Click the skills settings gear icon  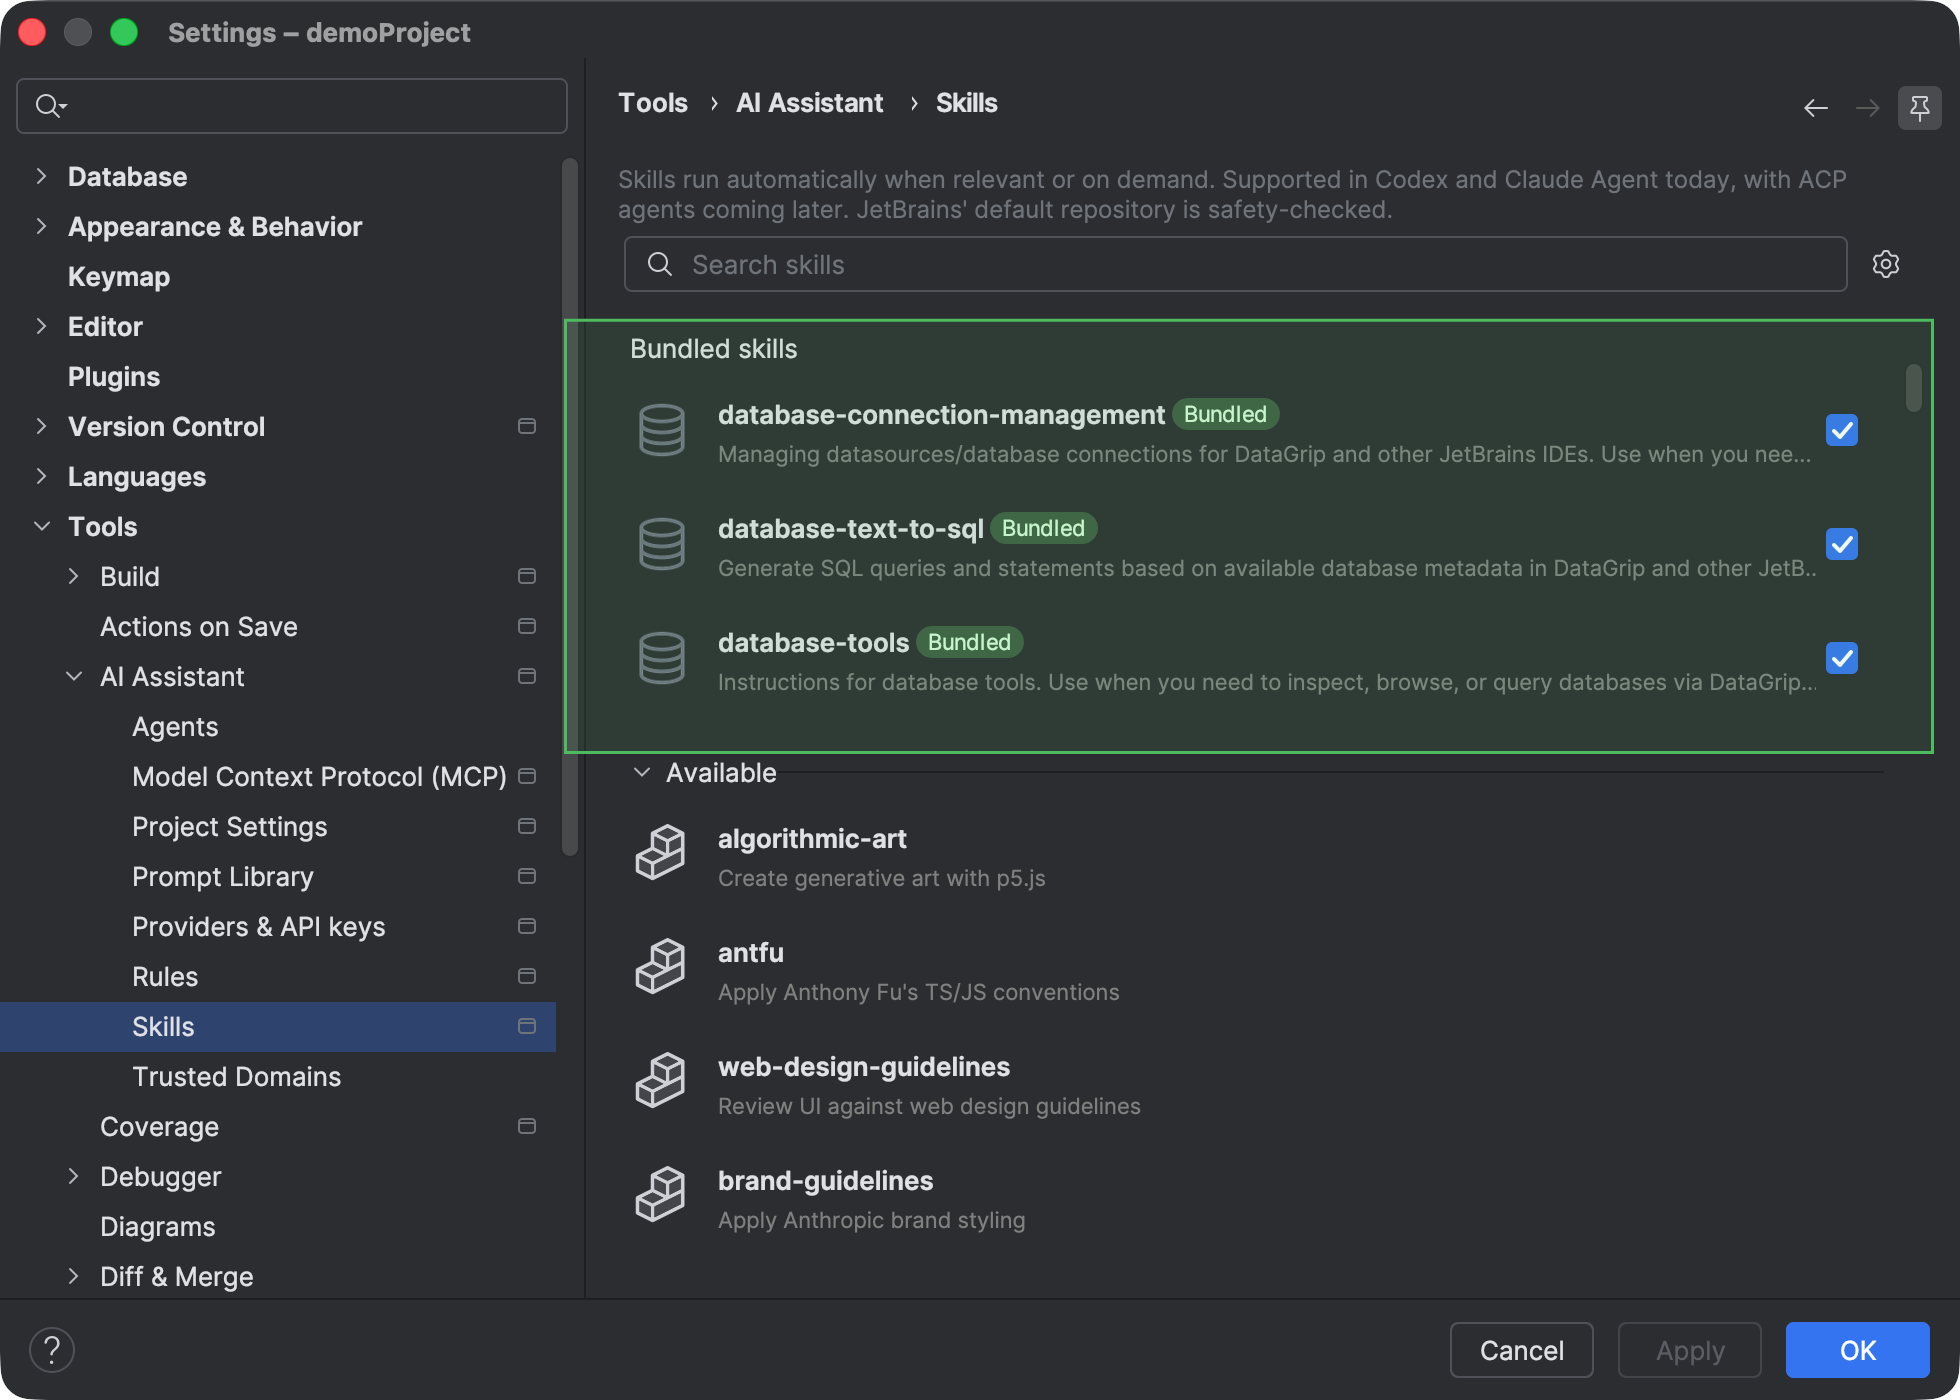tap(1886, 264)
